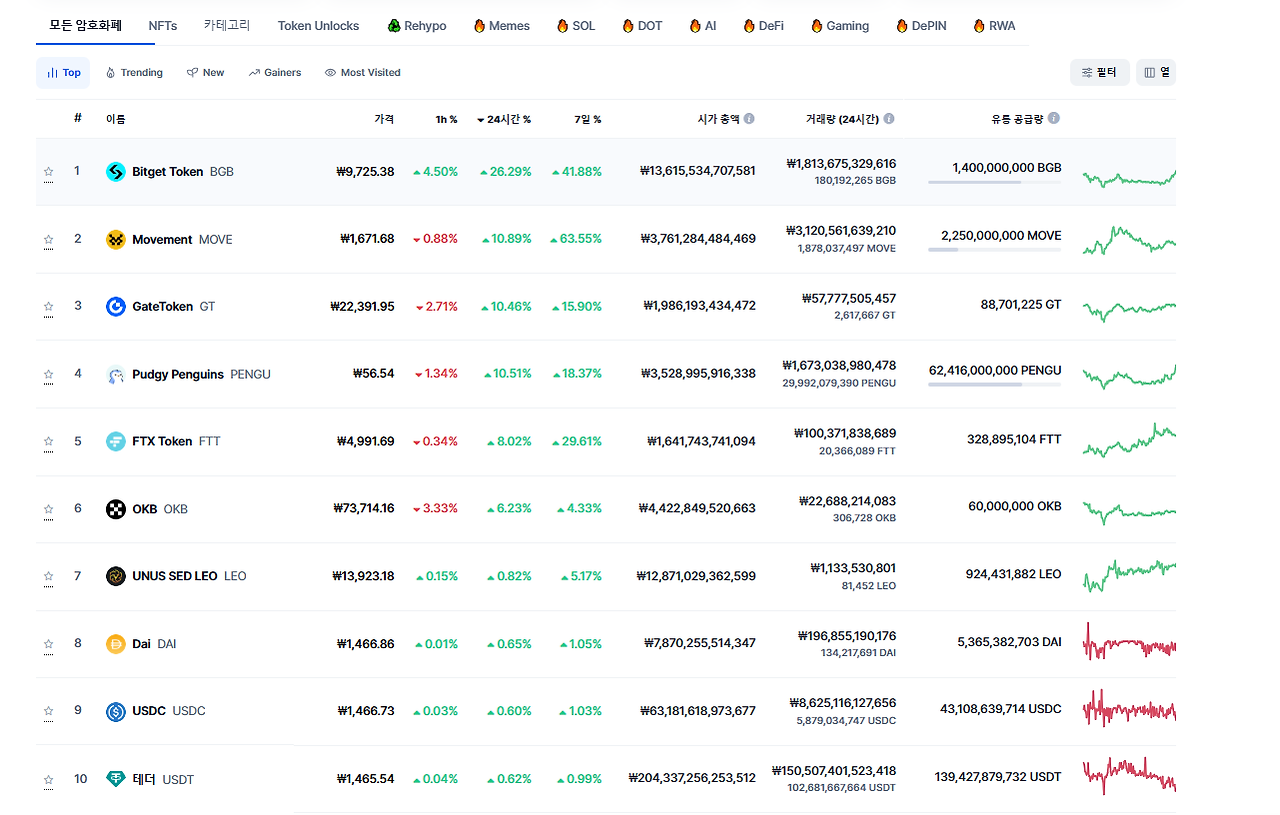Screen dimensions: 1280x815
Task: Show the Most Visited list
Action: click(362, 72)
